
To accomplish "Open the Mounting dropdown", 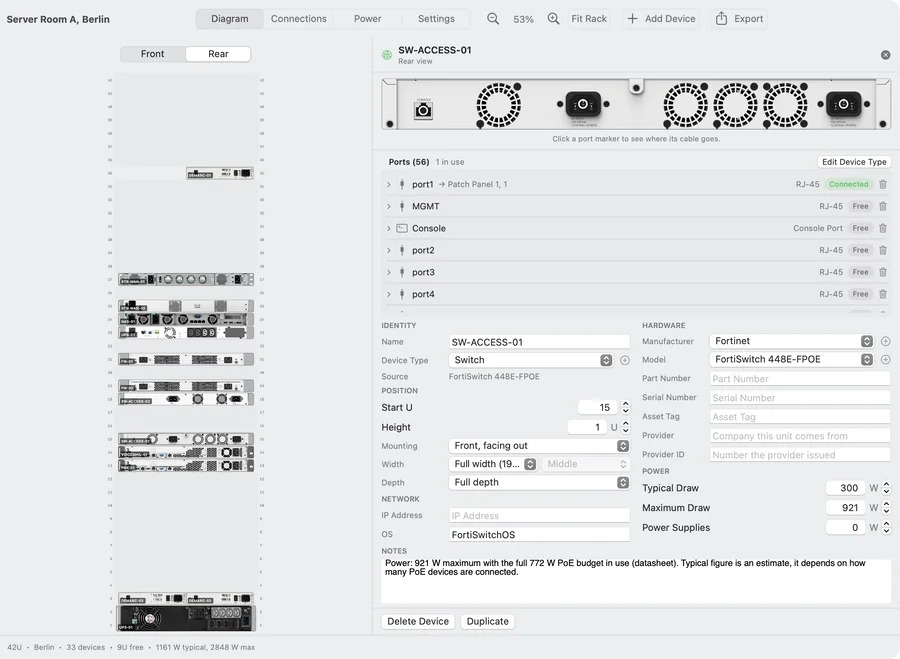I will tap(538, 445).
